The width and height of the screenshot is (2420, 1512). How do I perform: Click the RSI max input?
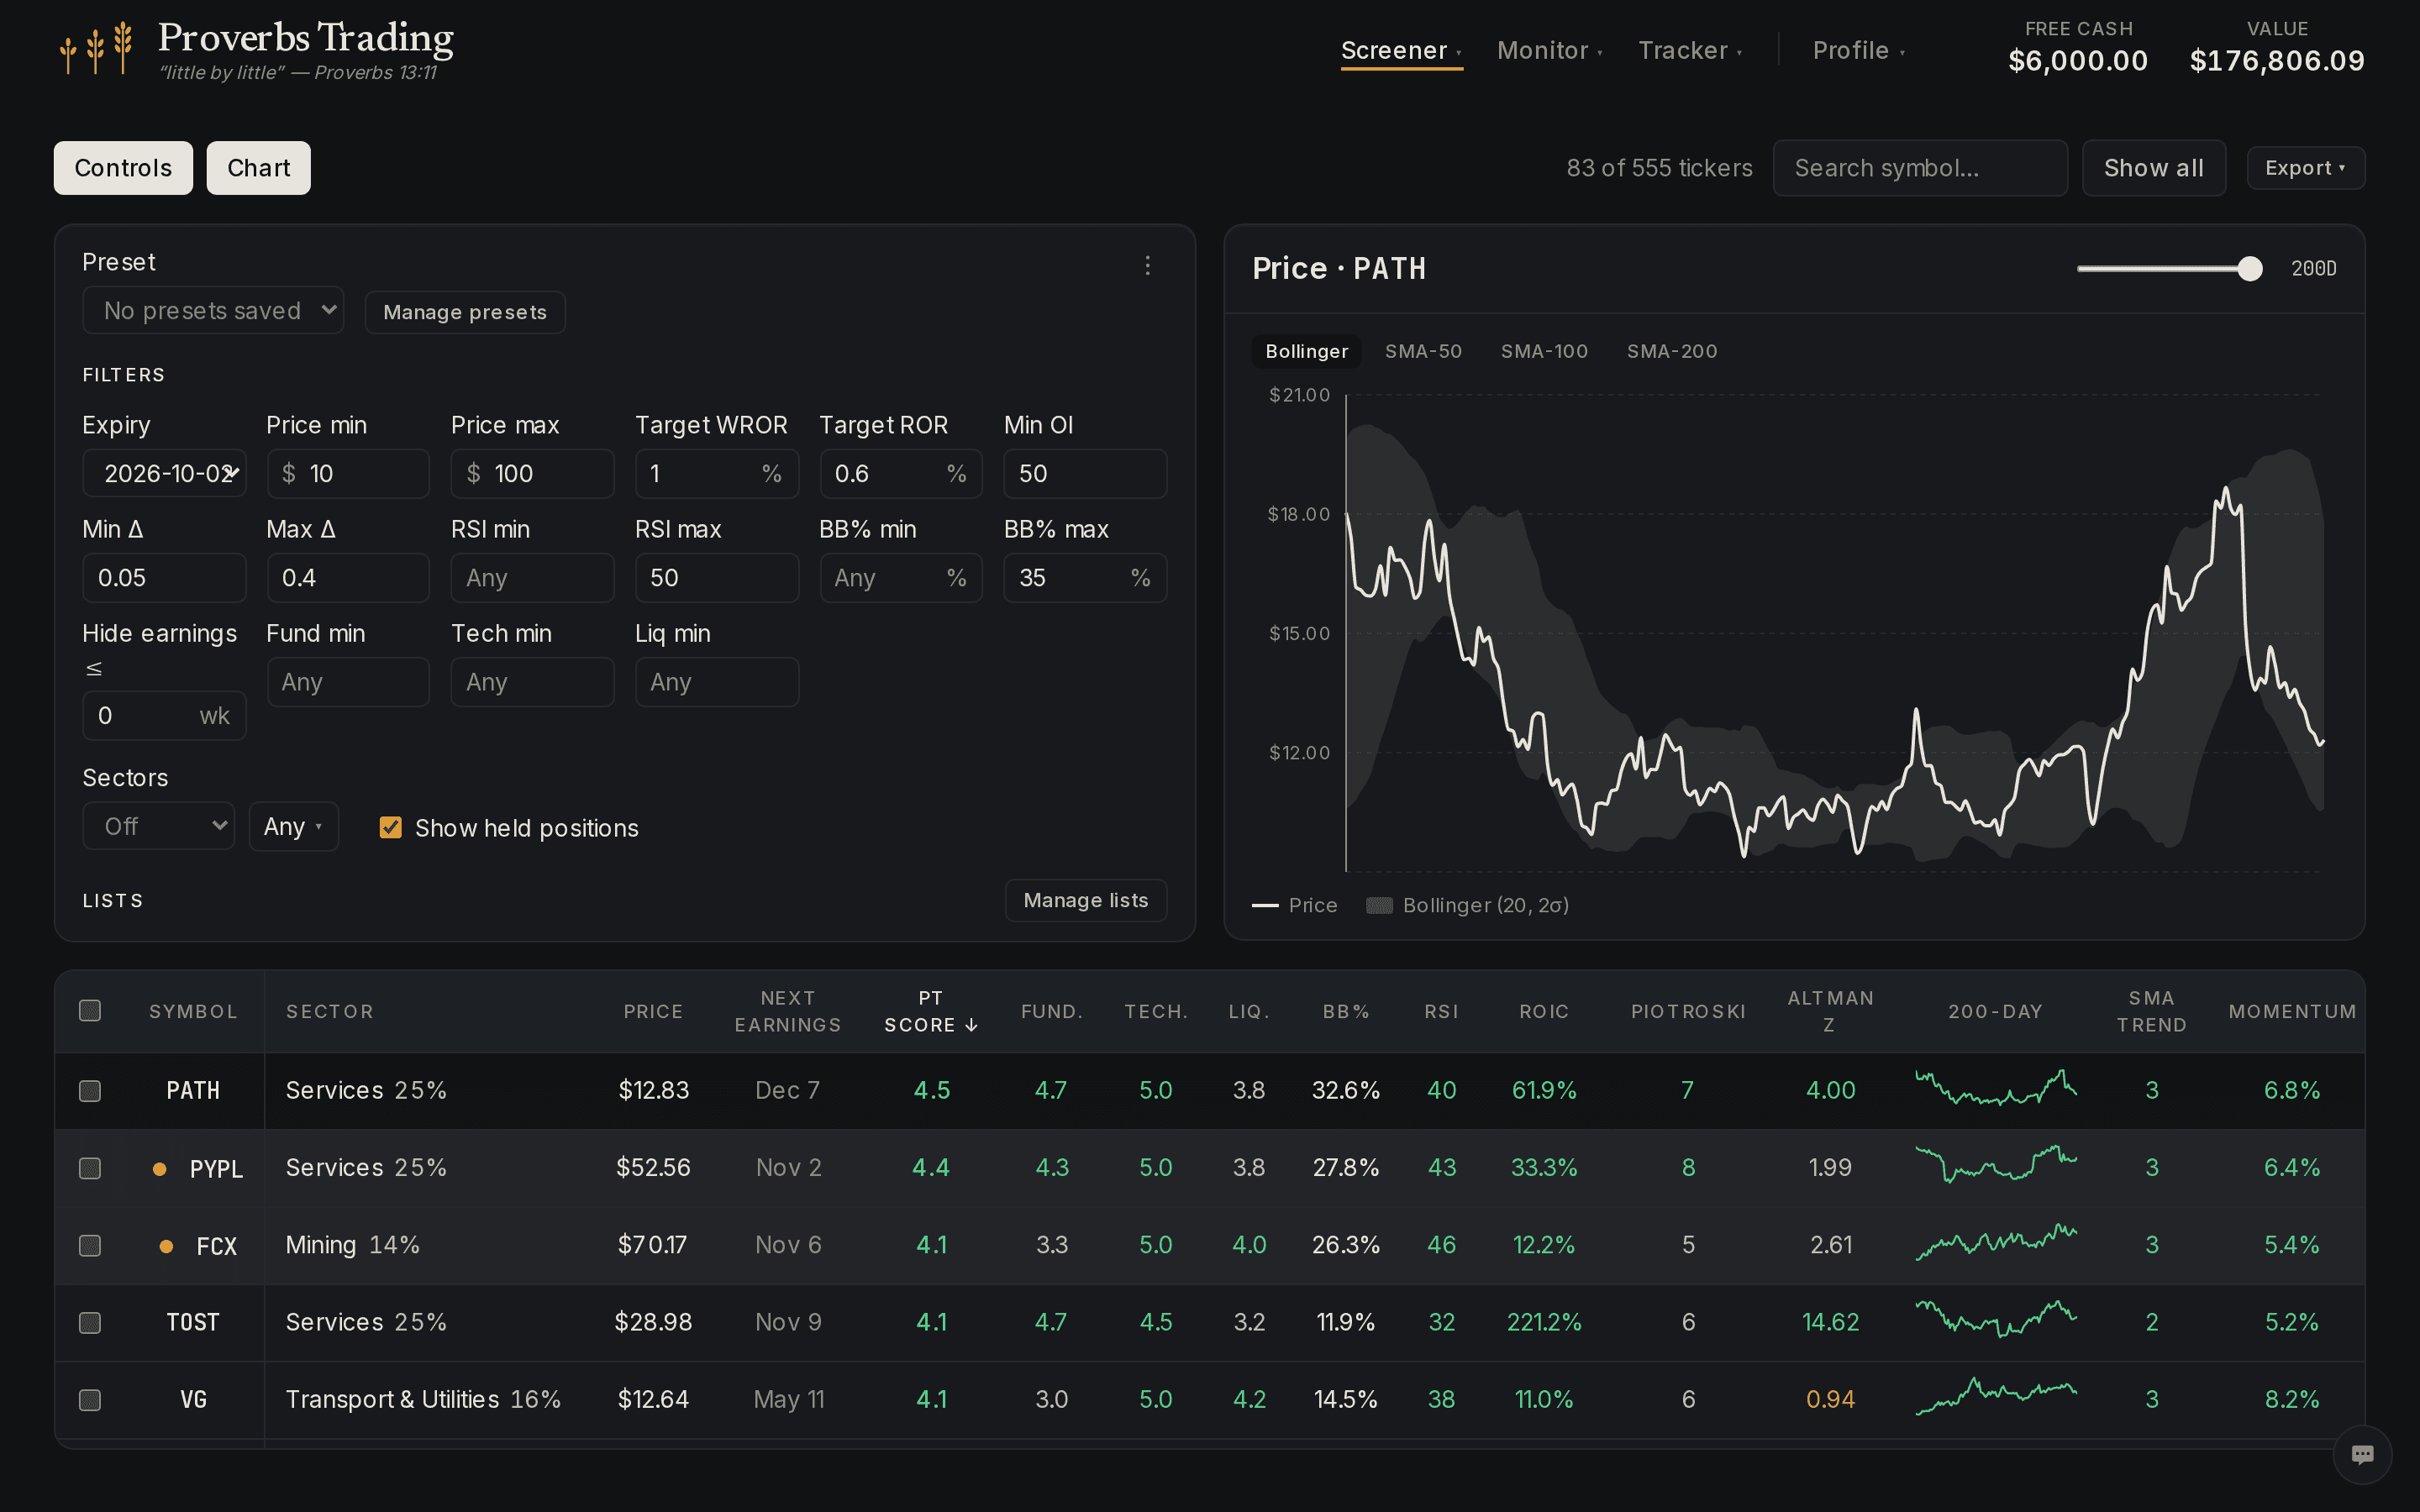[x=717, y=578]
